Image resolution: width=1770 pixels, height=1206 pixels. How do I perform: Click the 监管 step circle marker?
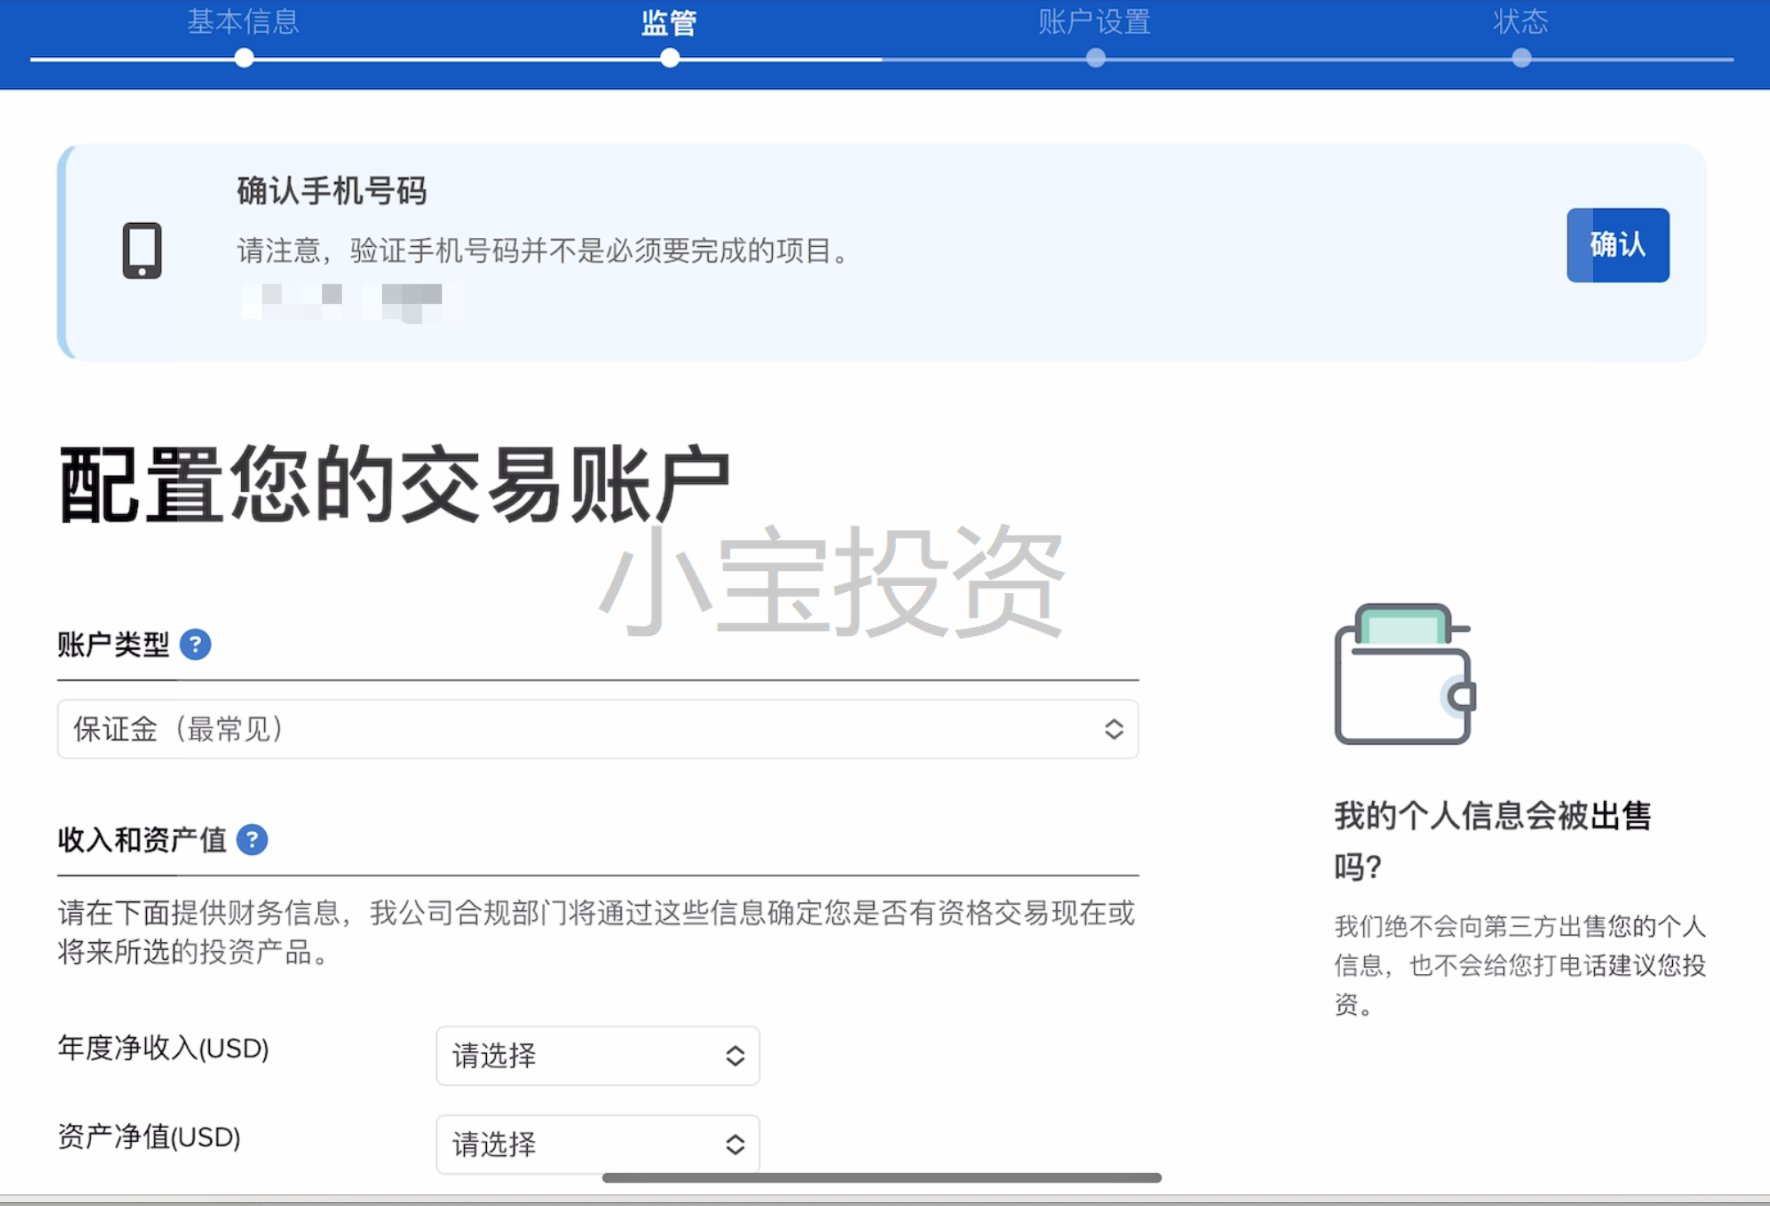pos(670,58)
